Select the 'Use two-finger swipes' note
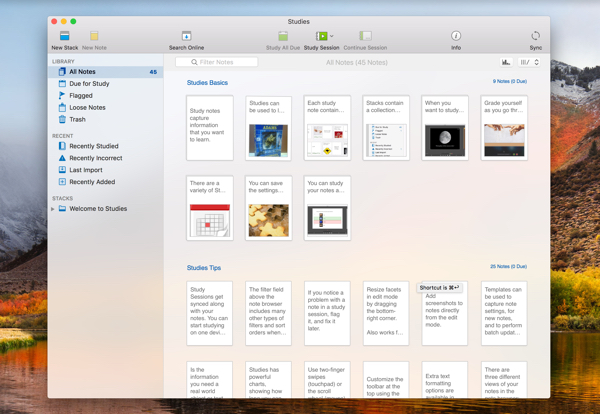The width and height of the screenshot is (600, 414). tap(327, 380)
